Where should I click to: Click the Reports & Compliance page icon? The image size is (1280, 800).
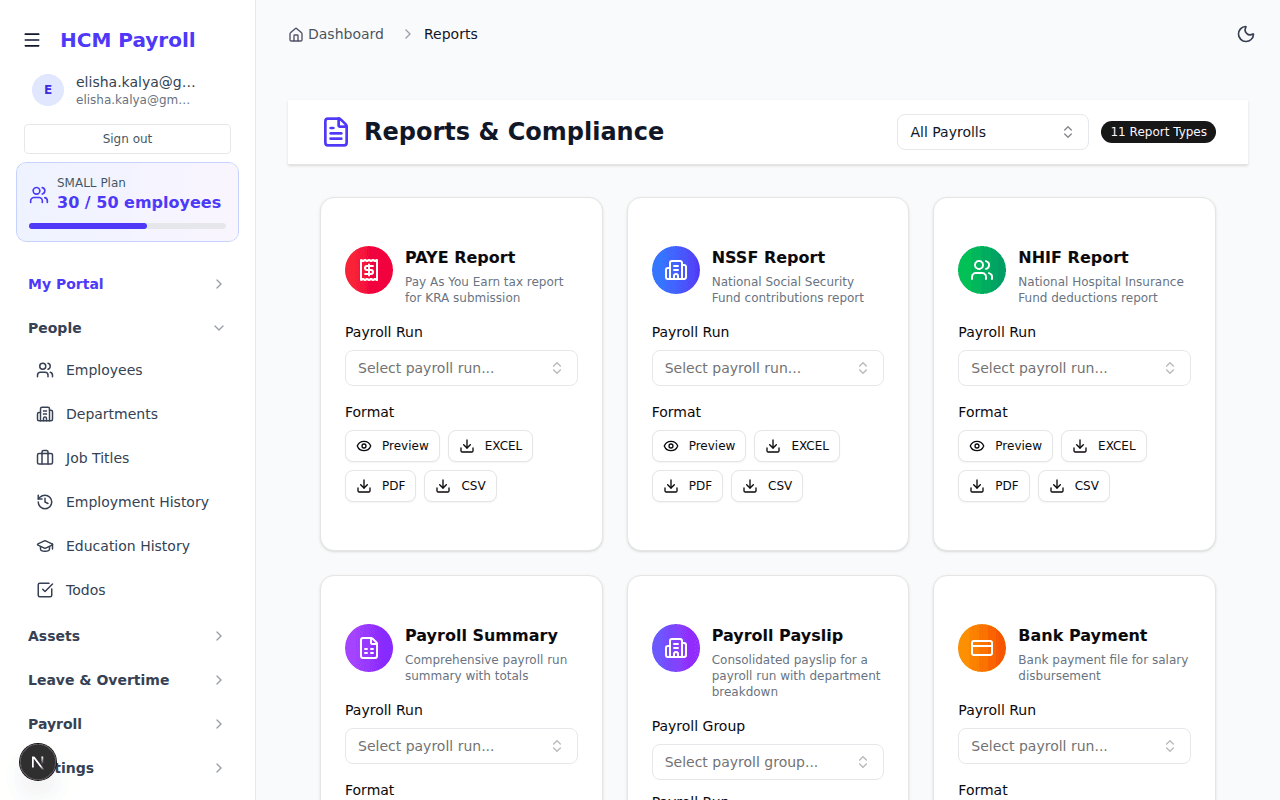point(335,131)
